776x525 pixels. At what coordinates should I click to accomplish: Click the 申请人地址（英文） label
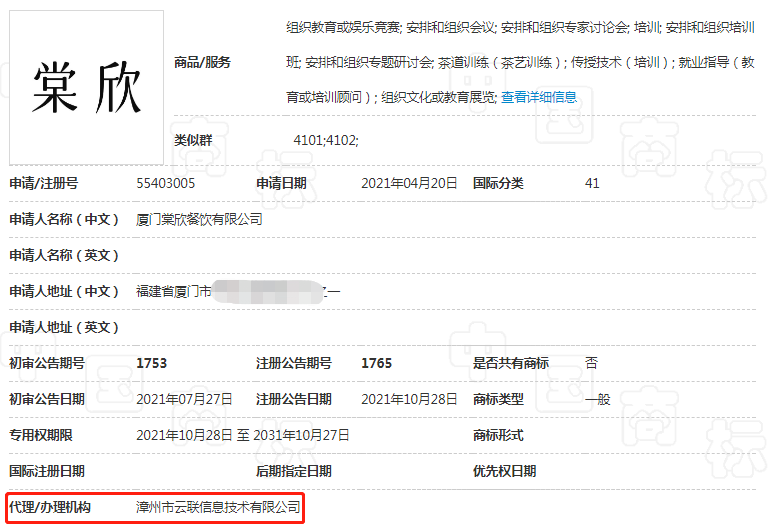click(64, 328)
